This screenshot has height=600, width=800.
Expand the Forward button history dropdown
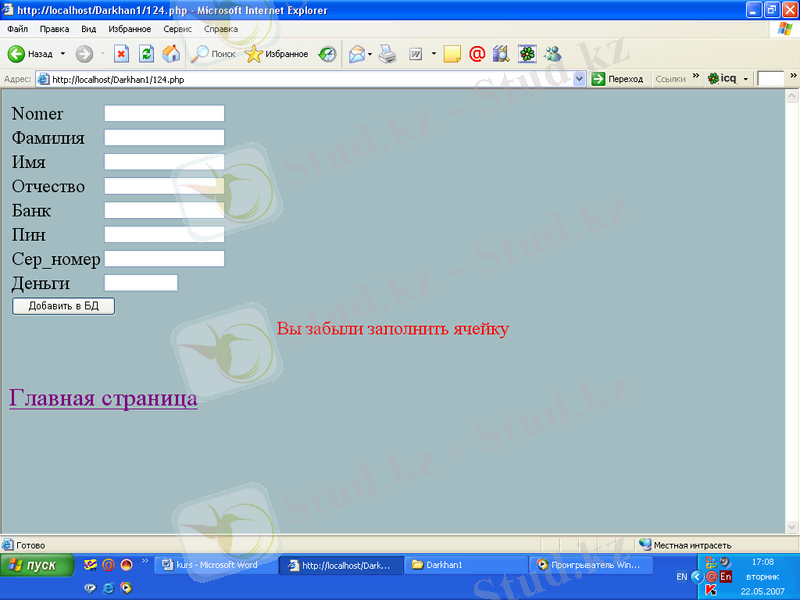tap(103, 54)
